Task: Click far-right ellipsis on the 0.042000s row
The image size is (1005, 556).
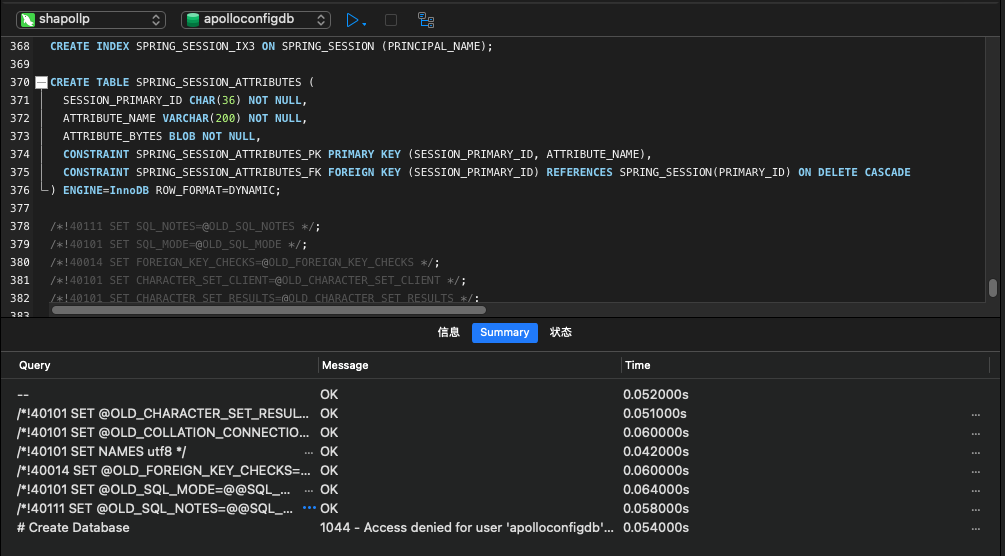Action: pyautogui.click(x=976, y=453)
